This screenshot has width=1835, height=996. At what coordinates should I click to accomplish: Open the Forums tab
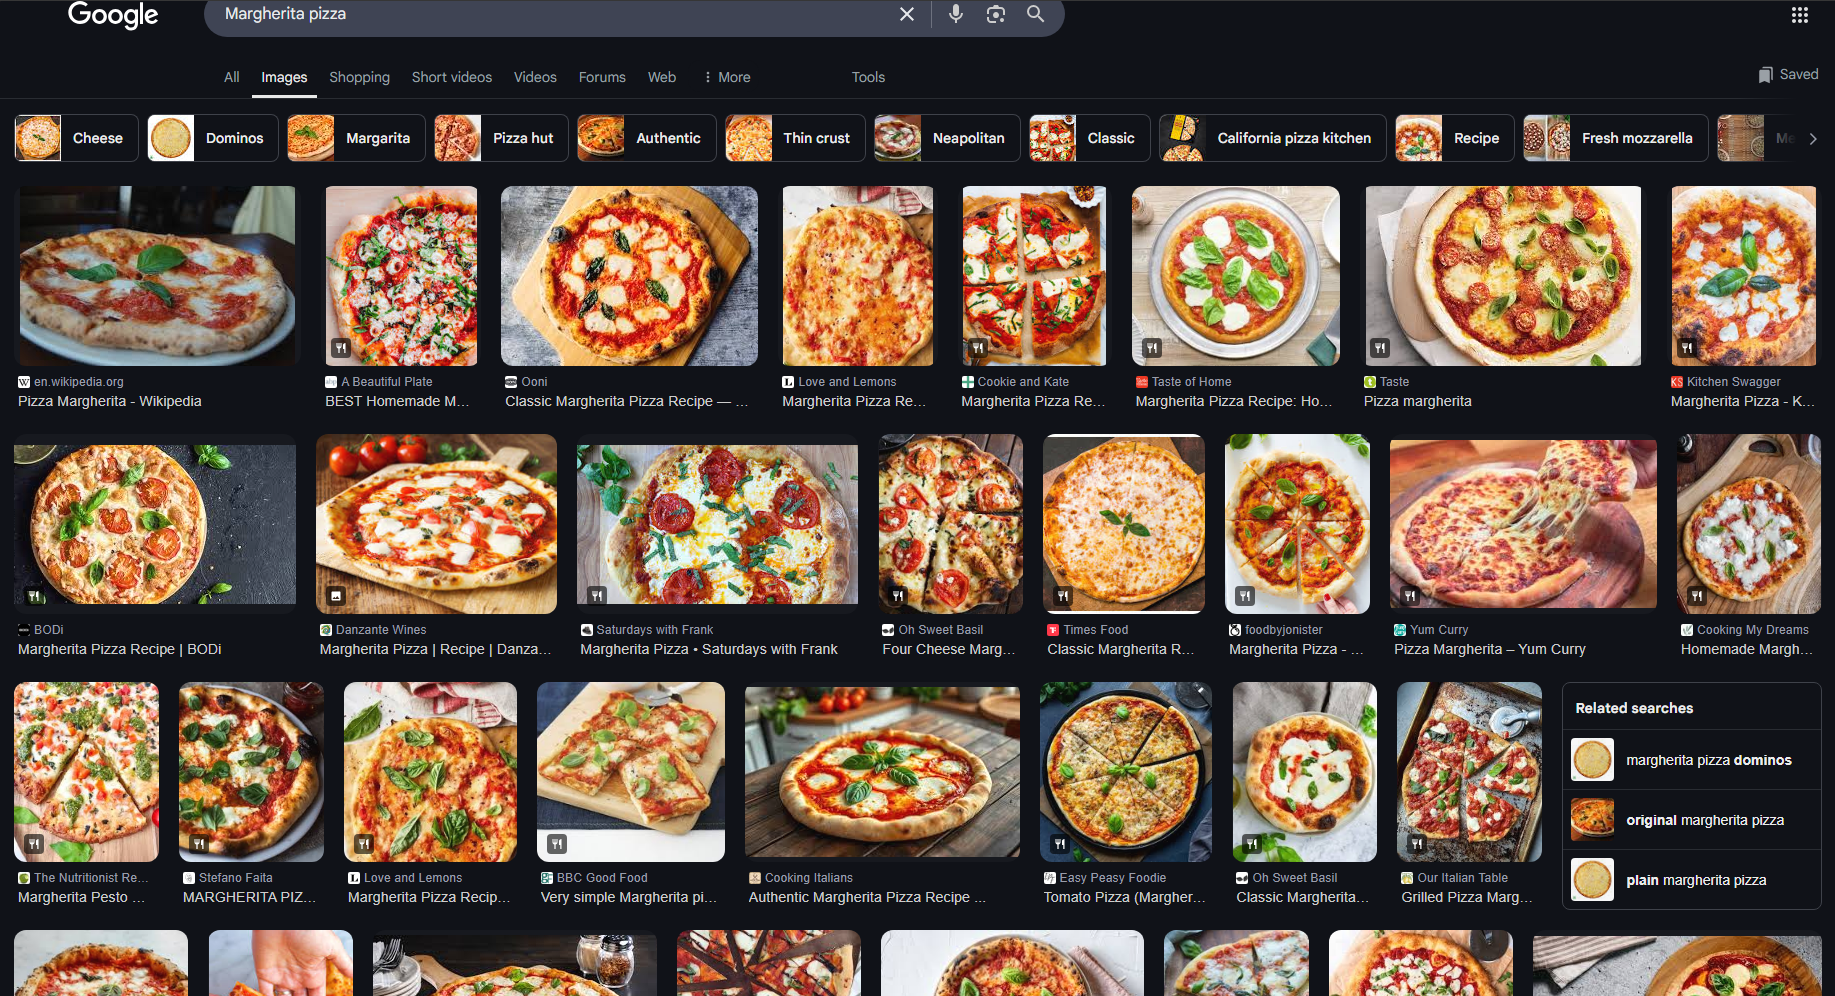click(x=602, y=77)
